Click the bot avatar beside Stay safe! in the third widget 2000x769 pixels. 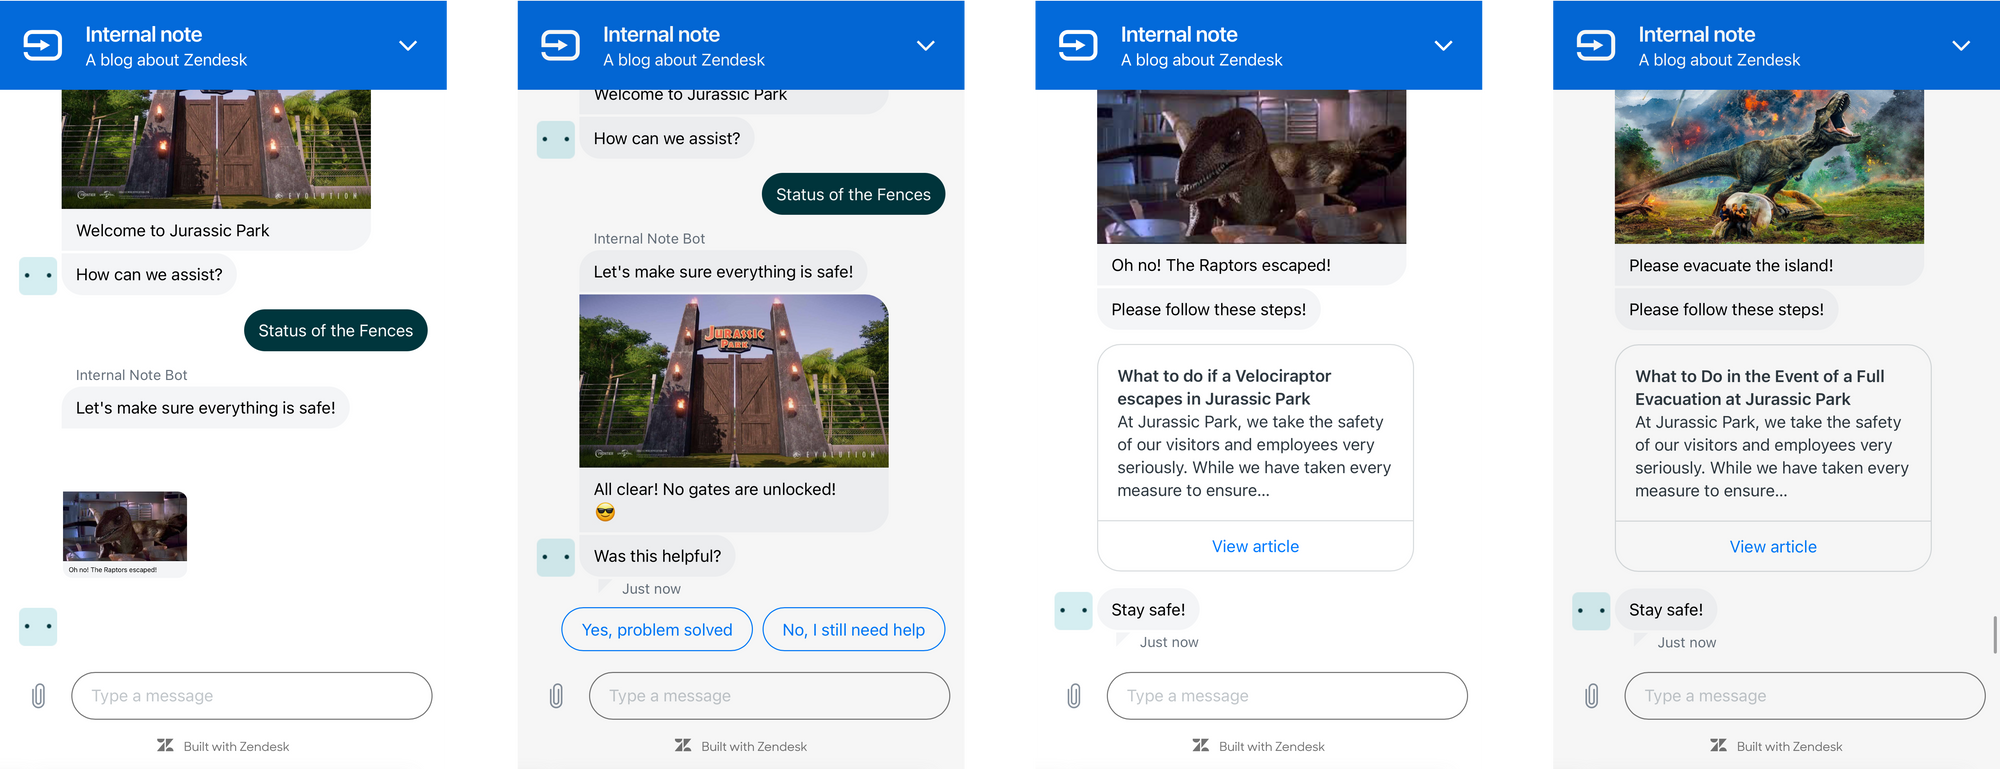click(x=1073, y=610)
